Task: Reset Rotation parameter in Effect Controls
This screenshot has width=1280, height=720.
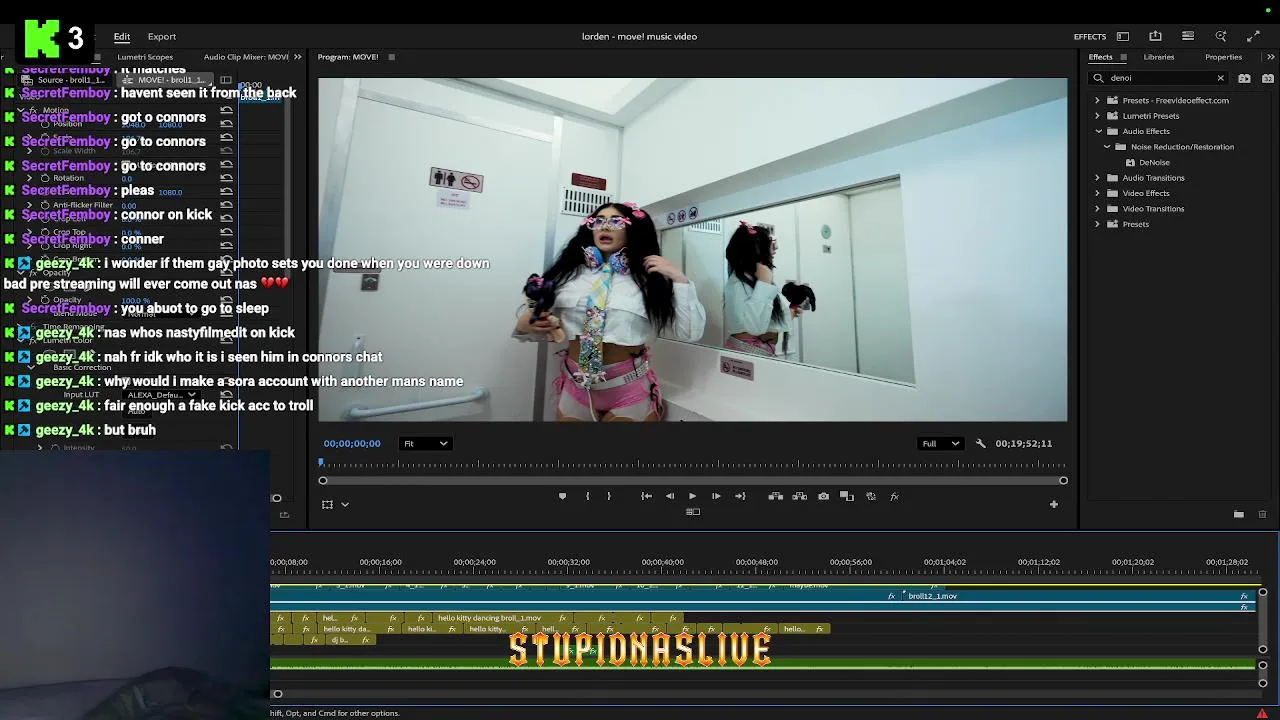Action: [227, 178]
